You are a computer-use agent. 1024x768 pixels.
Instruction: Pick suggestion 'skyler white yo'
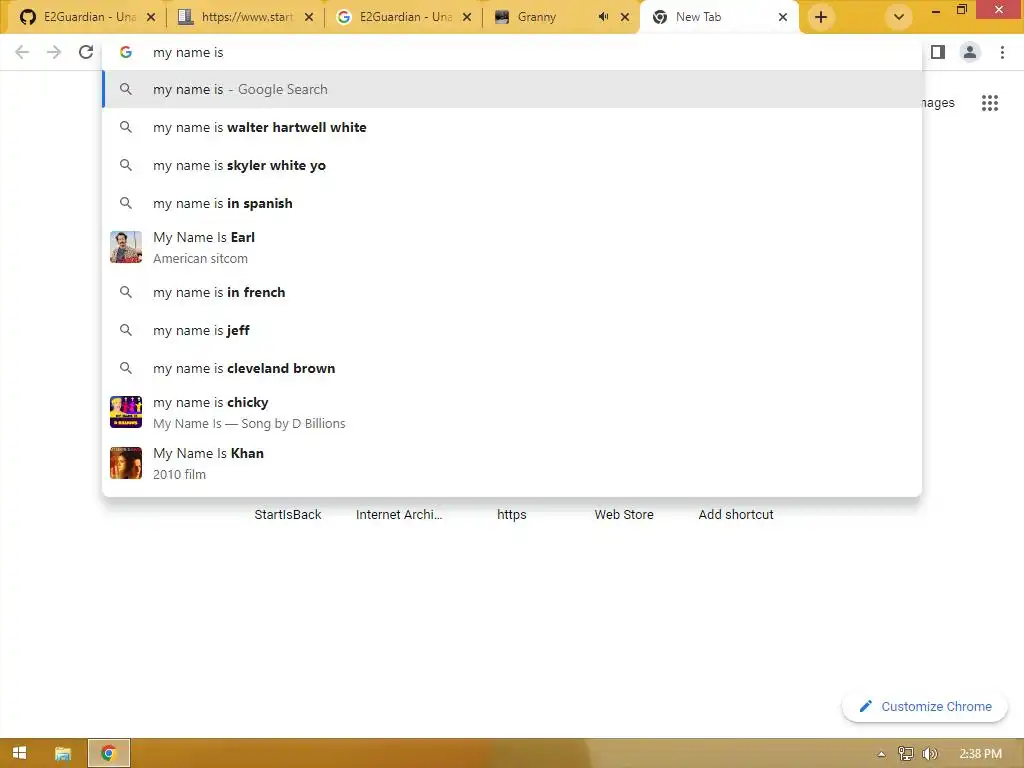(x=512, y=165)
